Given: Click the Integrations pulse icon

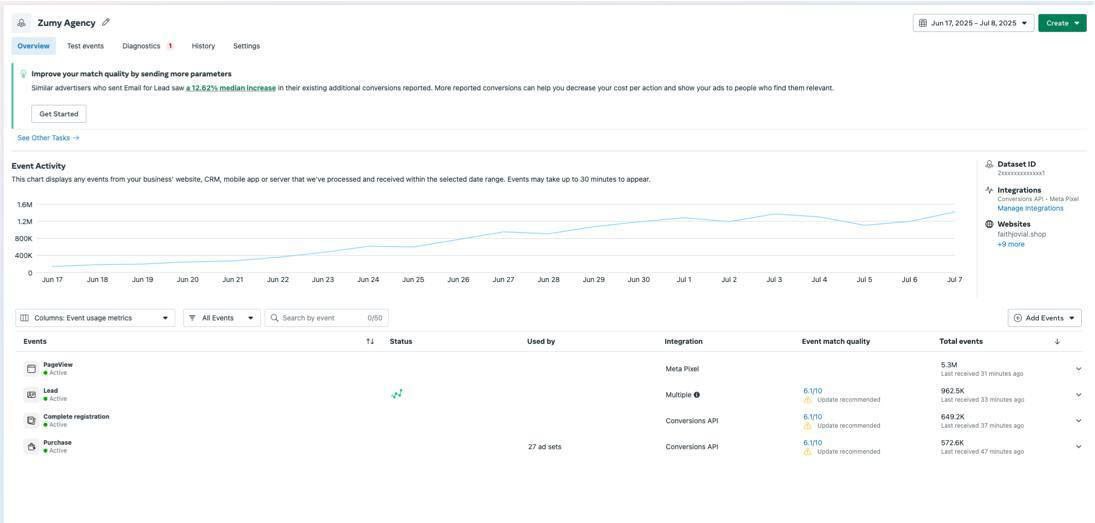Looking at the screenshot, I should (x=989, y=190).
